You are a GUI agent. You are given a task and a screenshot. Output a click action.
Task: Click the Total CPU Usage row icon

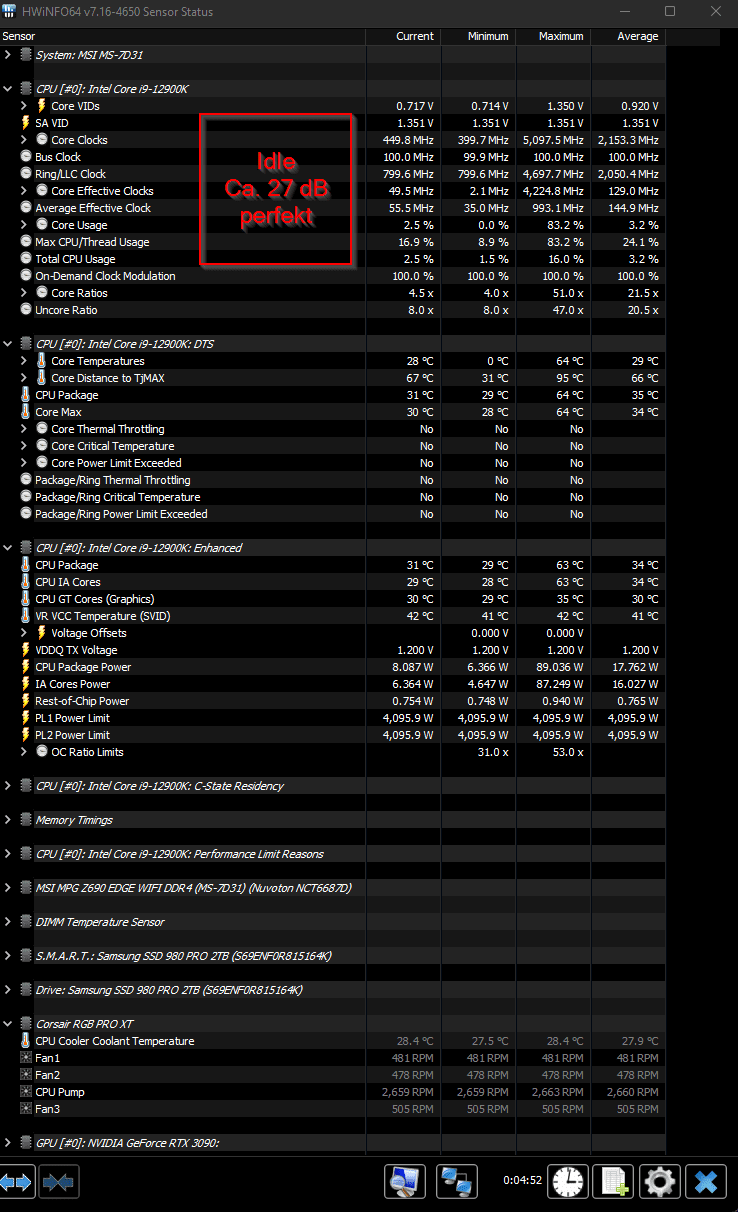point(26,259)
